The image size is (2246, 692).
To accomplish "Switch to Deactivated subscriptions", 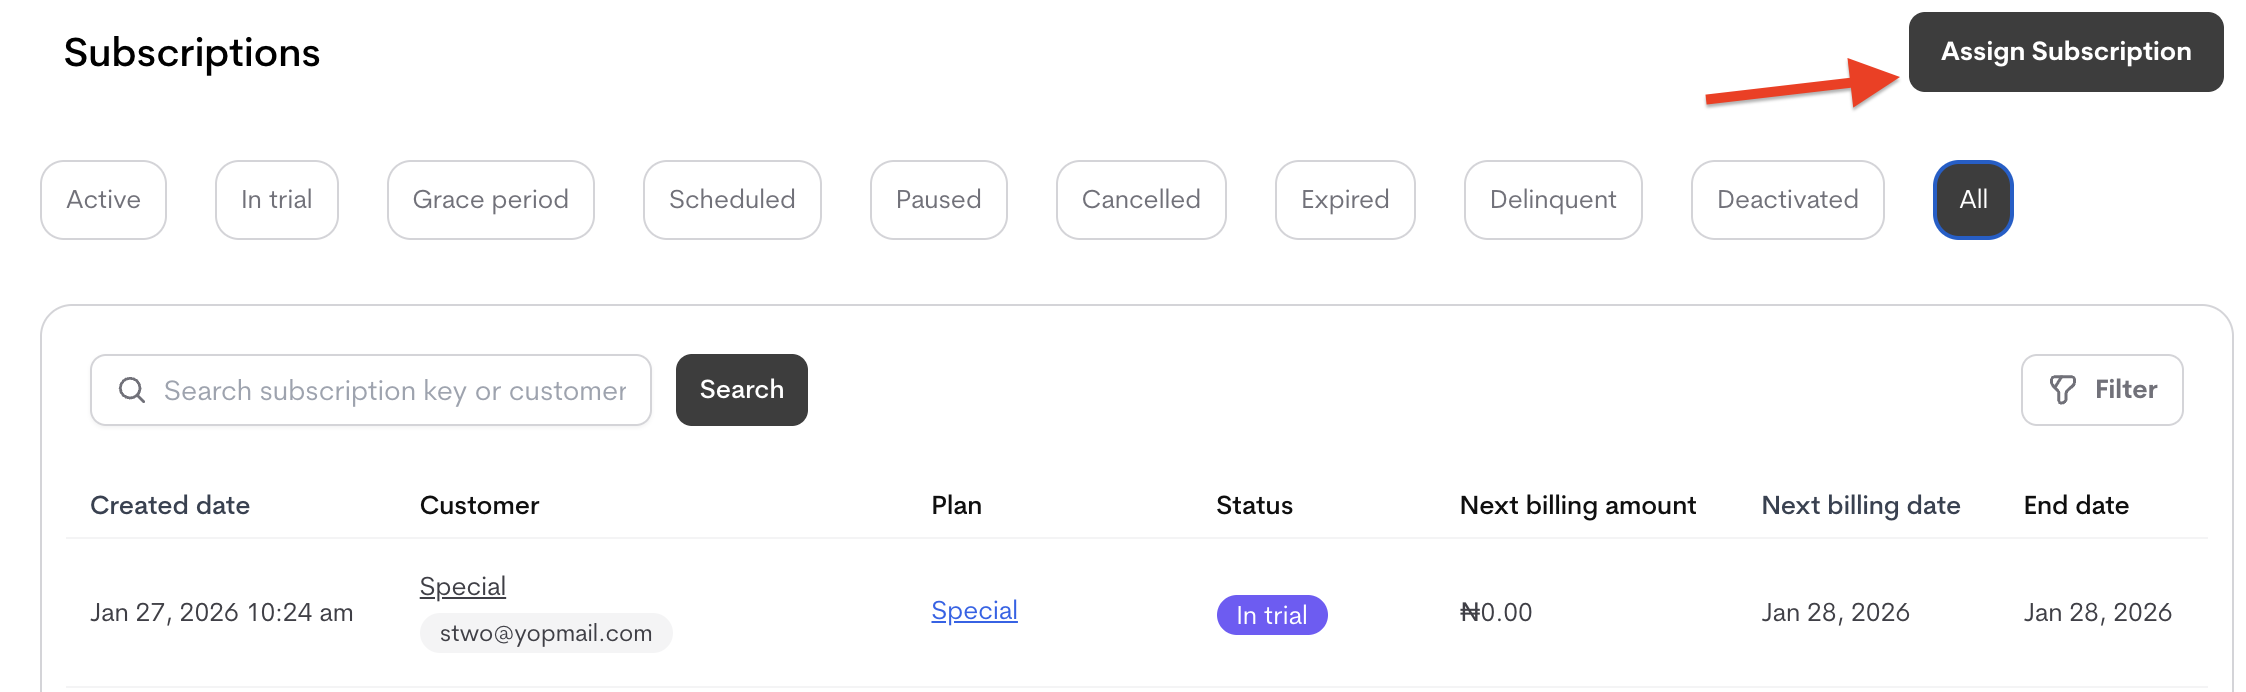I will pyautogui.click(x=1787, y=200).
